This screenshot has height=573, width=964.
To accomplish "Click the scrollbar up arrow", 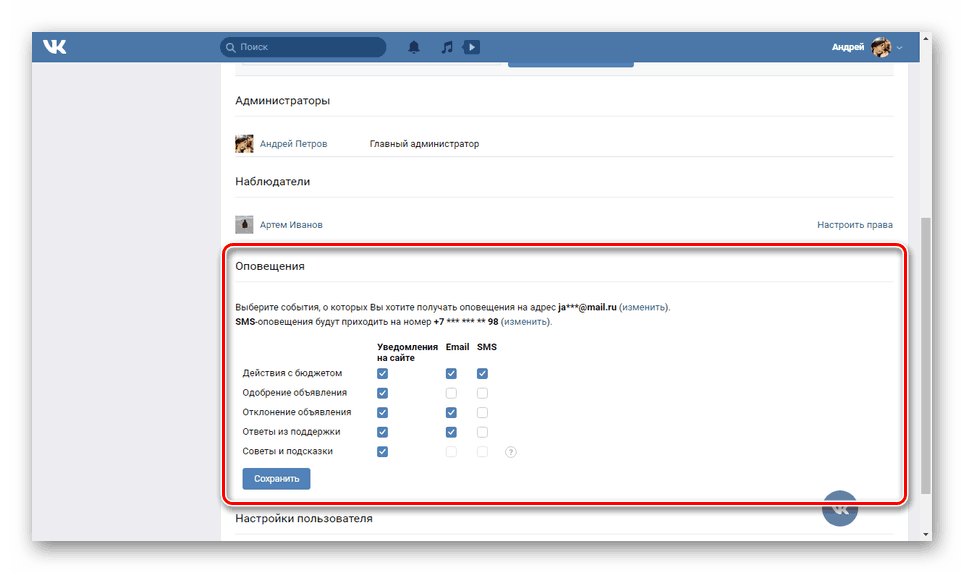I will [925, 39].
